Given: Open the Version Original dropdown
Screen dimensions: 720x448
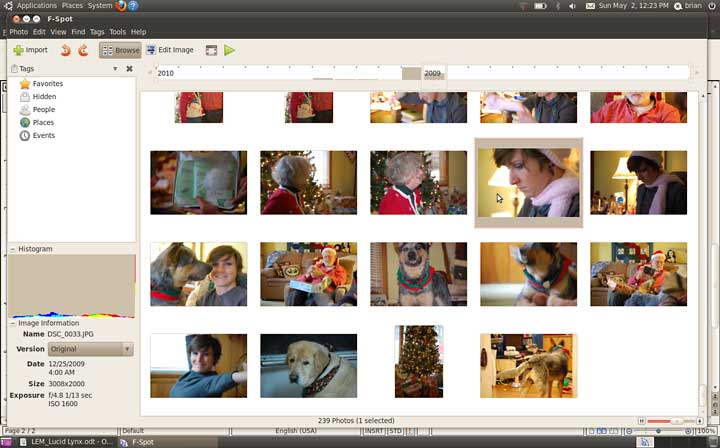Looking at the screenshot, I should 90,349.
